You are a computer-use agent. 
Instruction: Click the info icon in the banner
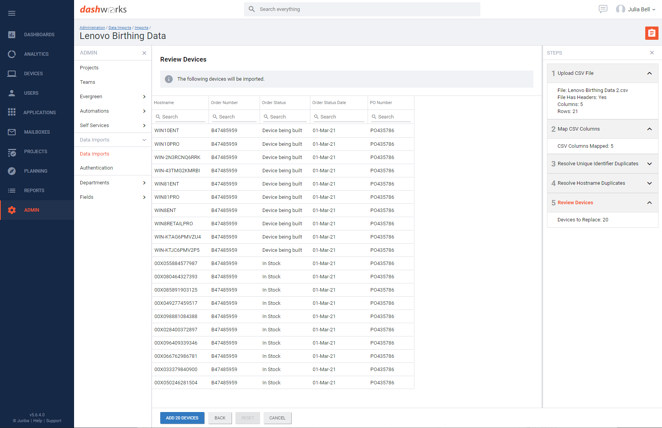(168, 79)
